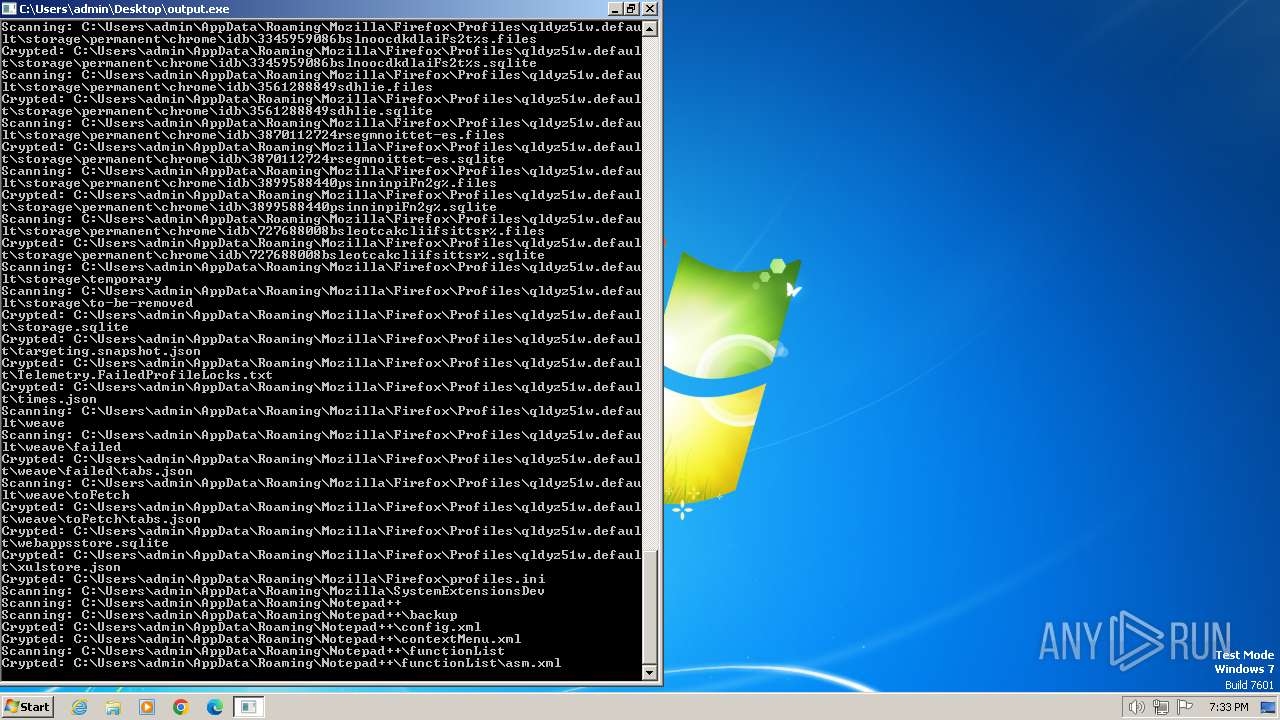1280x720 pixels.
Task: Open Windows Explorer folder icon in taskbar
Action: pyautogui.click(x=113, y=707)
